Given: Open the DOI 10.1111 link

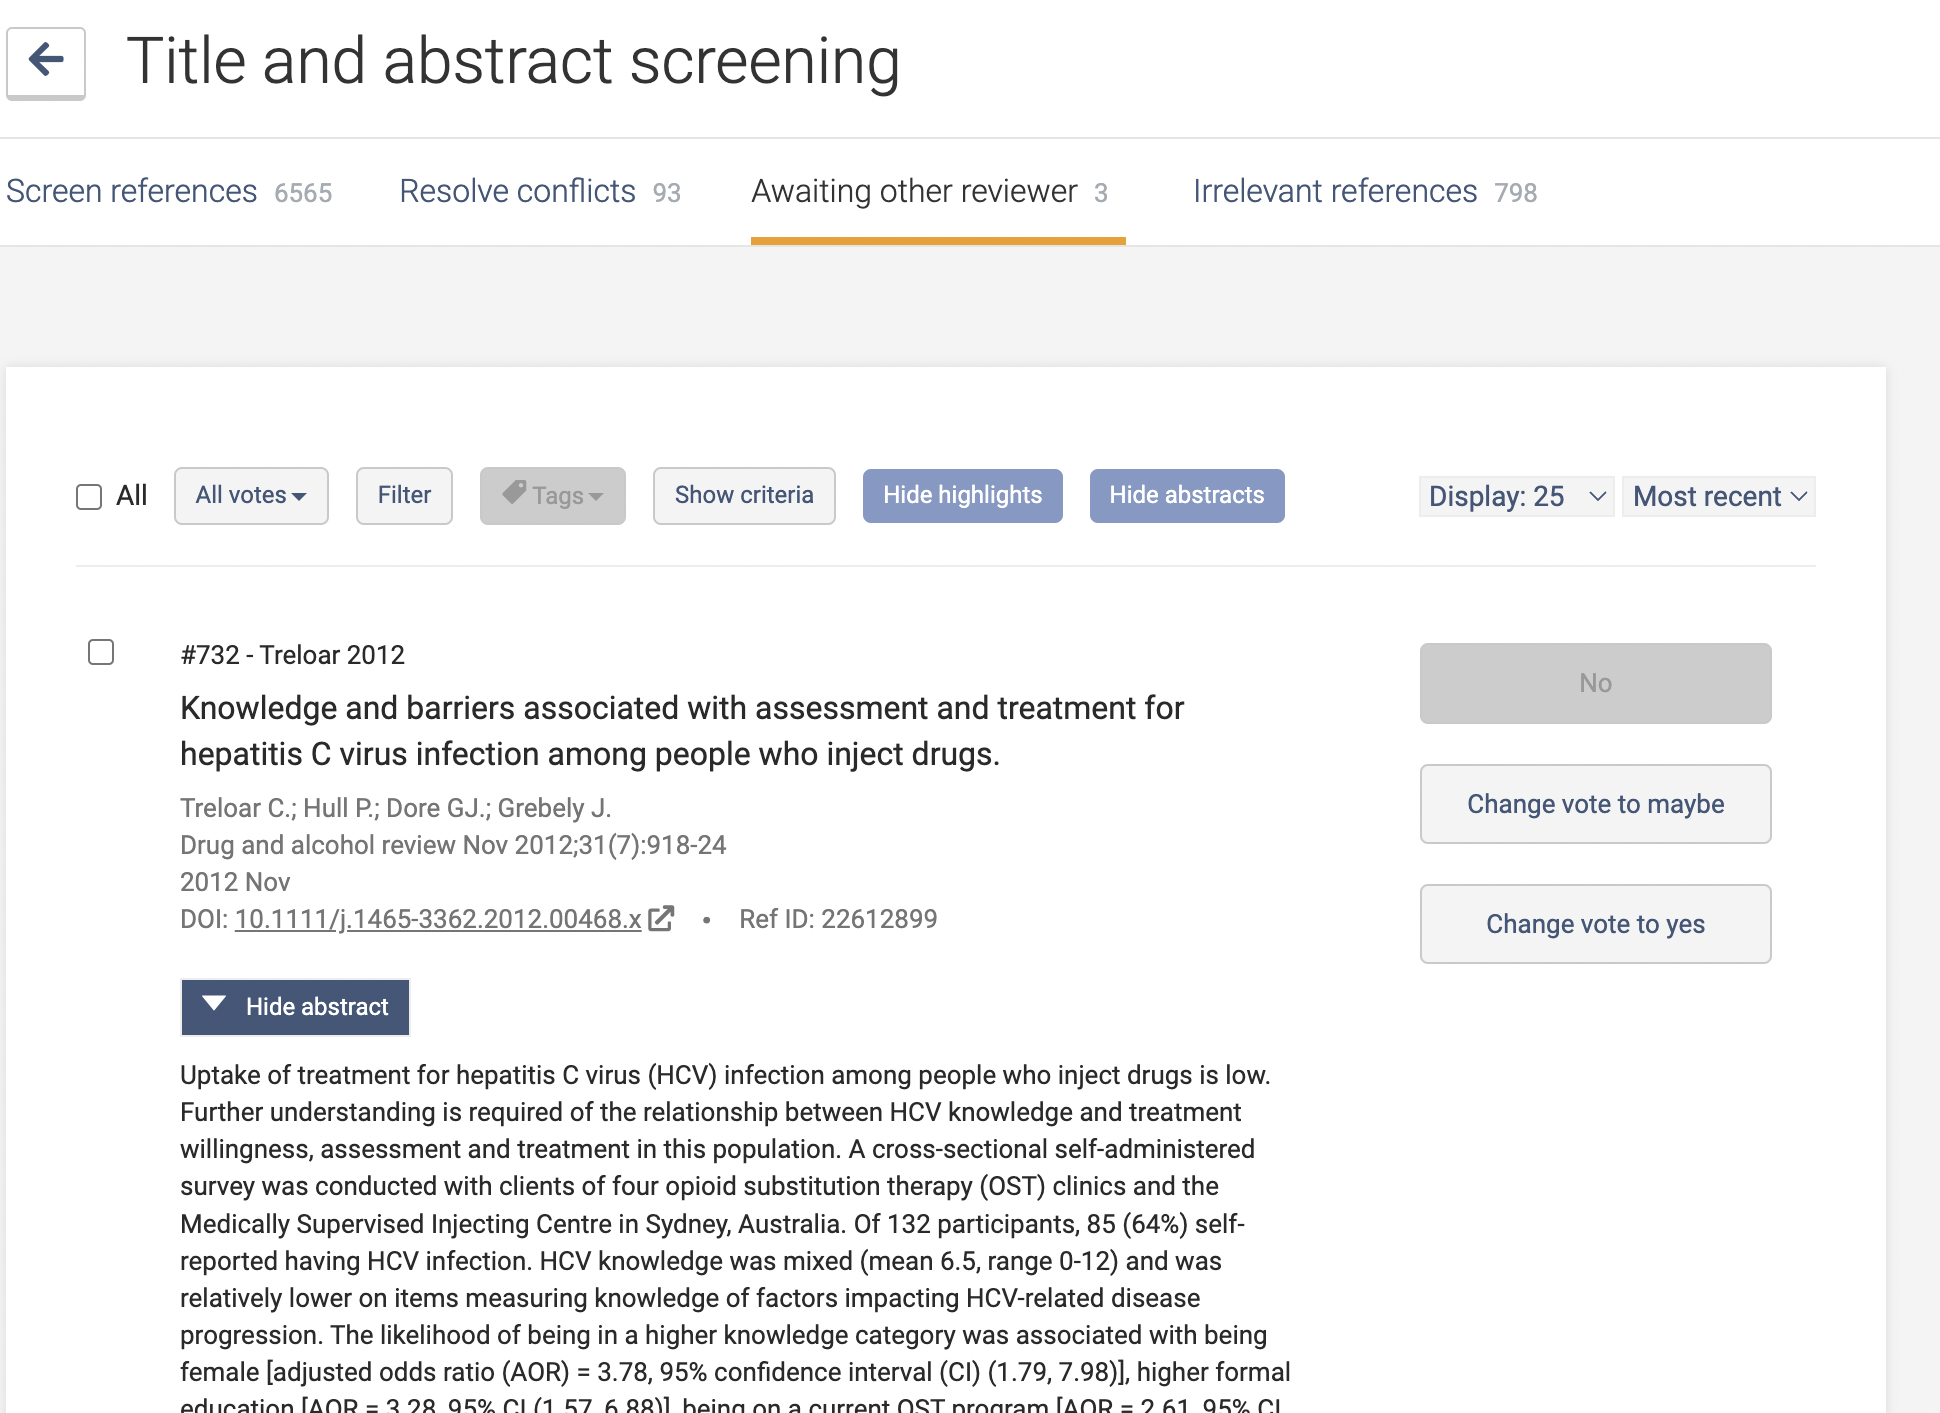Looking at the screenshot, I should (437, 919).
